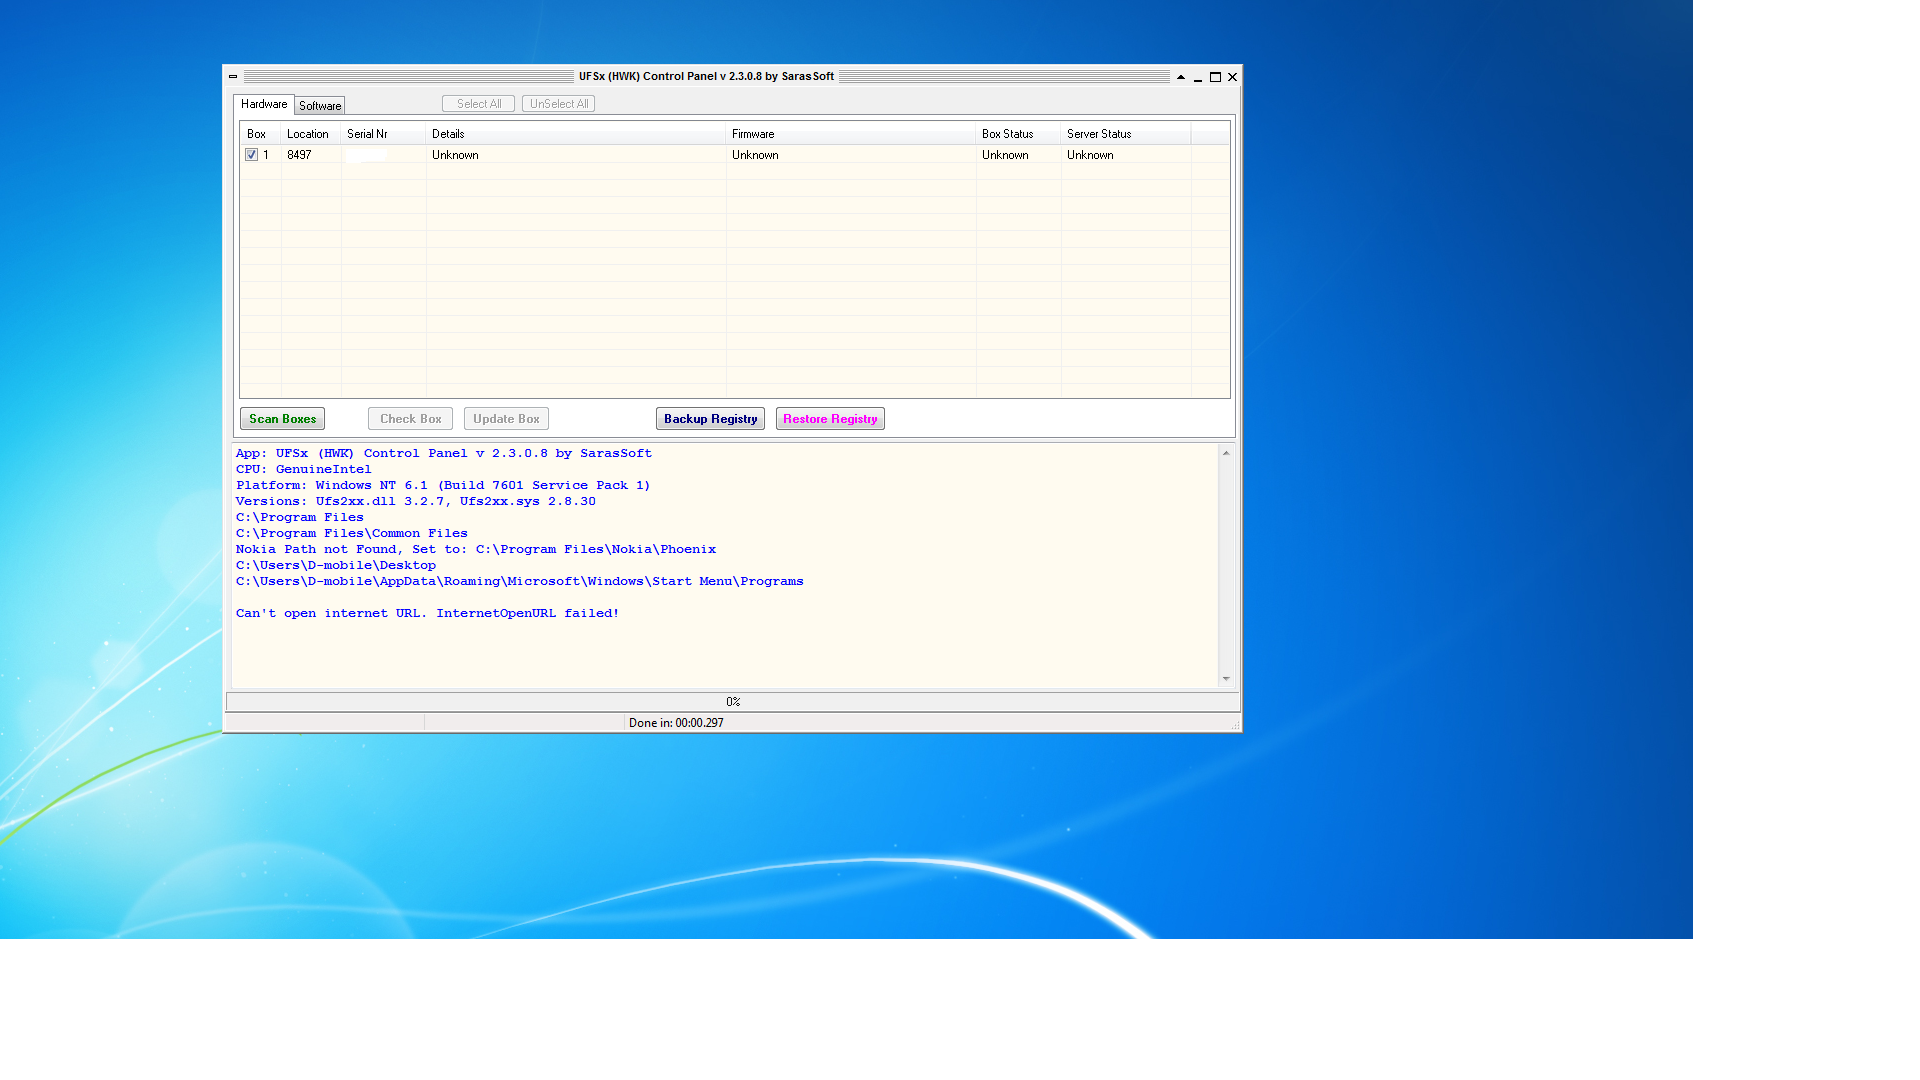
Task: Click the log scrollbar up arrow
Action: [1226, 453]
